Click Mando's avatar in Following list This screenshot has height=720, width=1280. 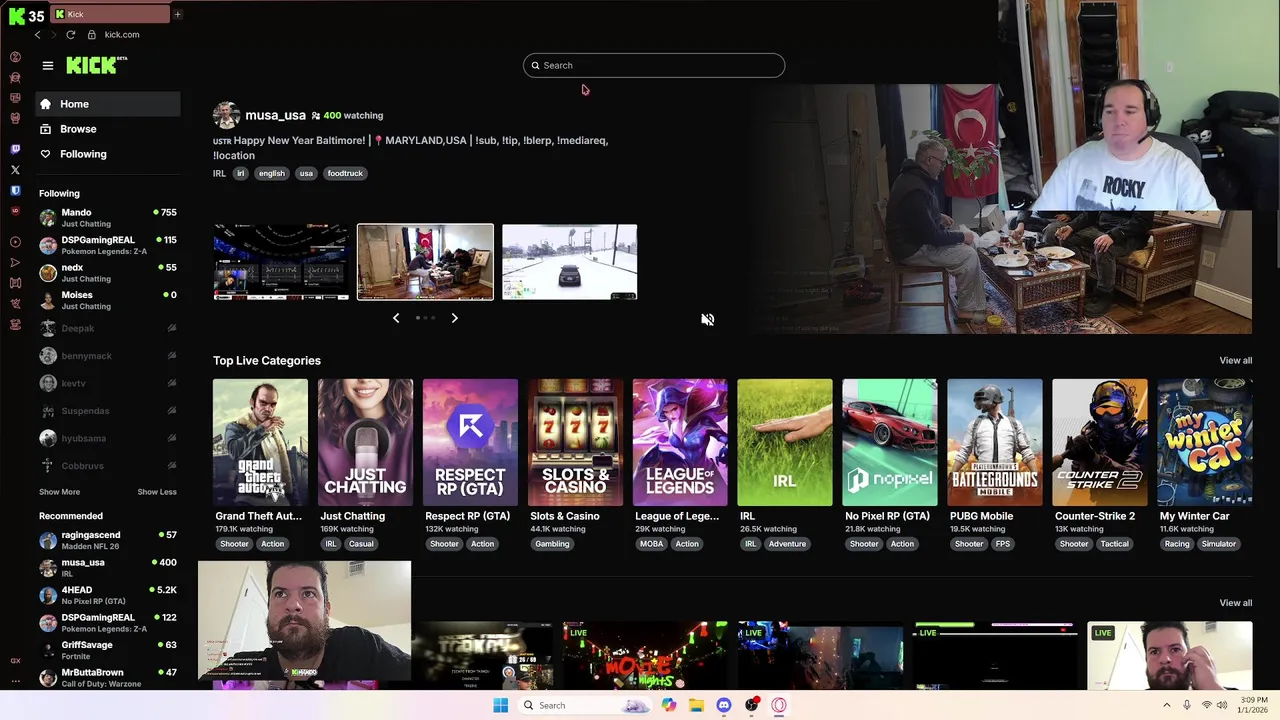tap(48, 217)
